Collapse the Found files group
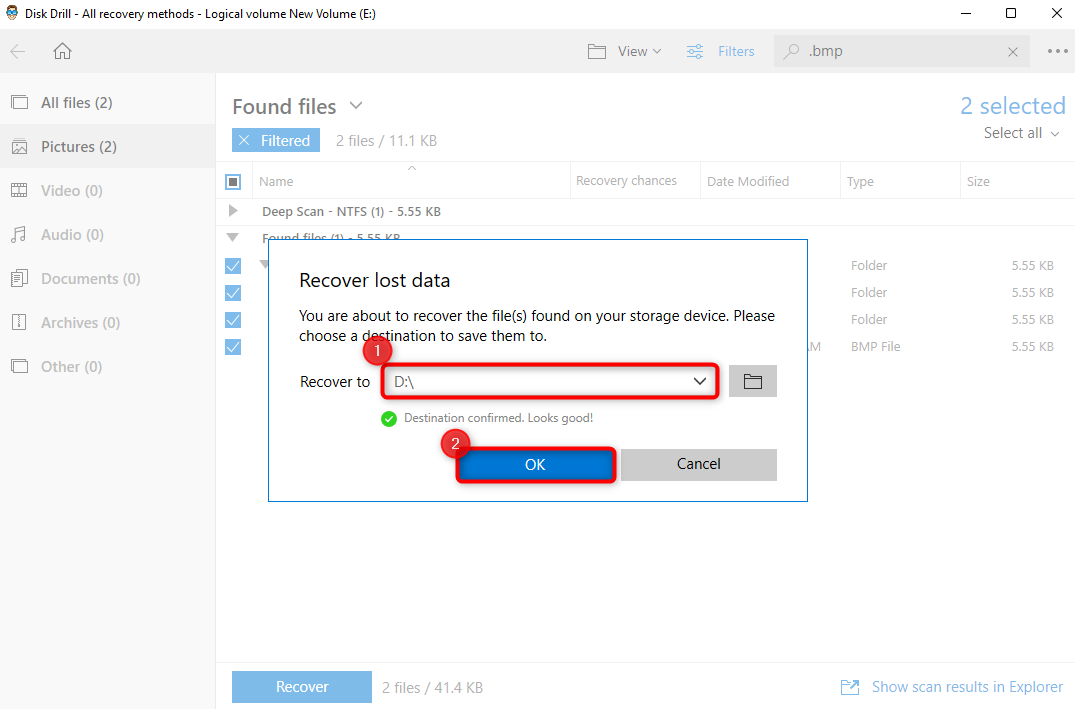The width and height of the screenshot is (1075, 709). pos(233,237)
